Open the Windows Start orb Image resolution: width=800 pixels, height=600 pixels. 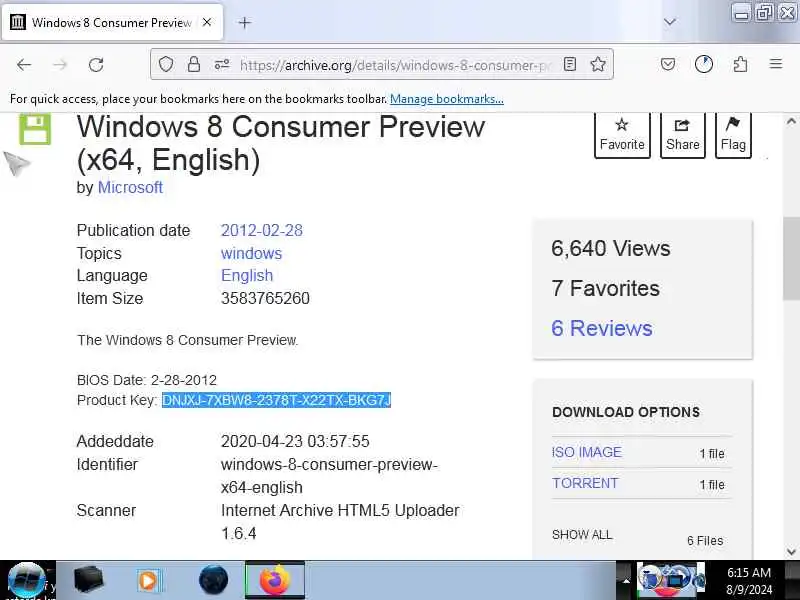27,580
